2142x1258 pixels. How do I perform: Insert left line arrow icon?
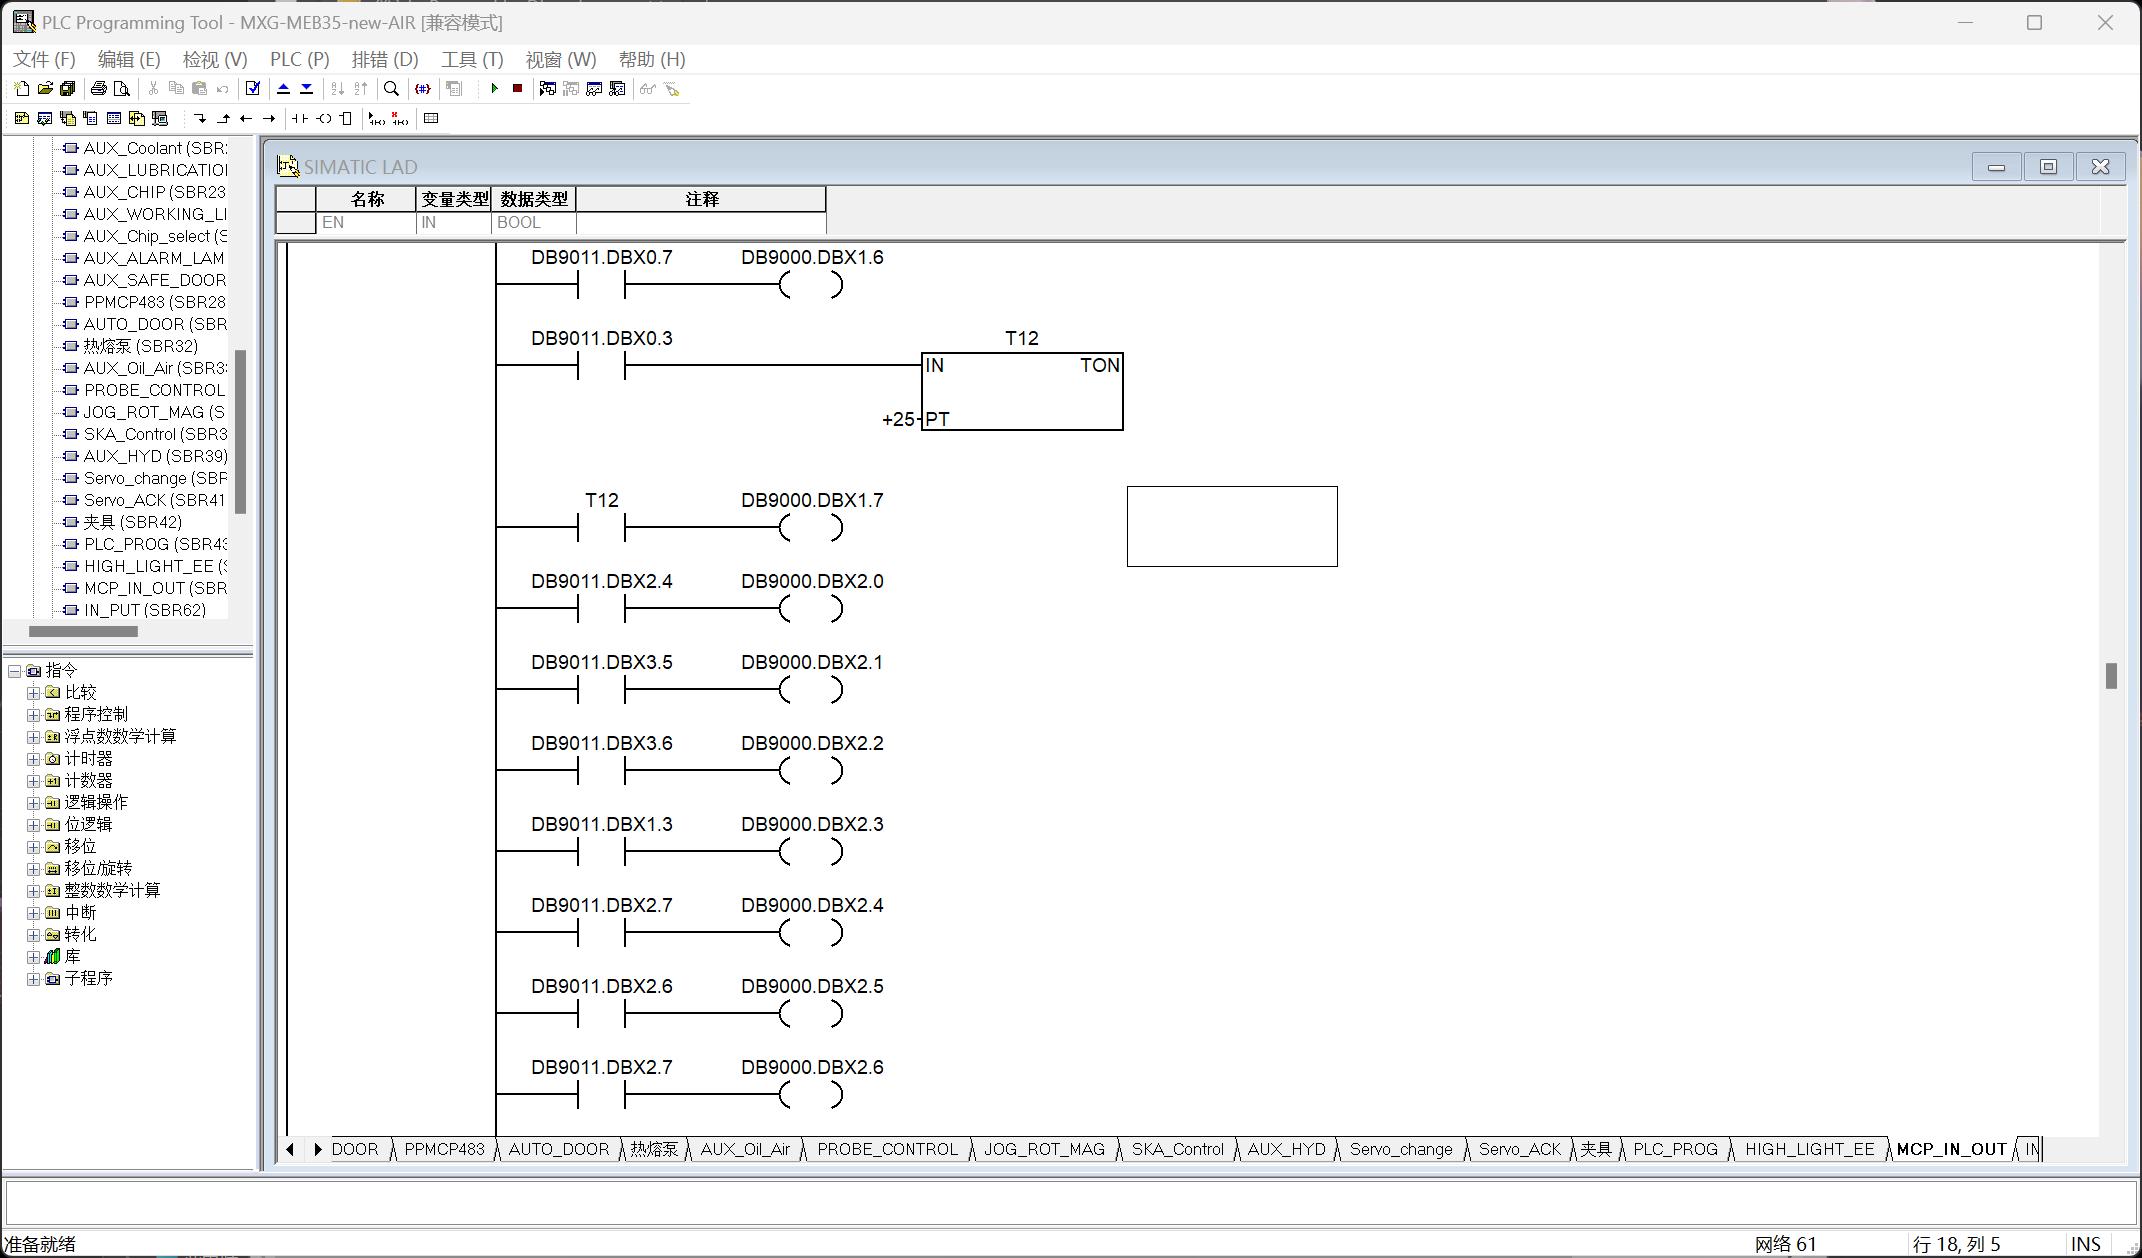pos(246,119)
